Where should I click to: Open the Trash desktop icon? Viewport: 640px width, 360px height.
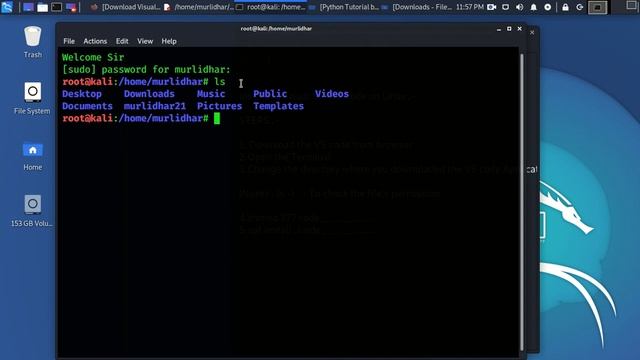[32, 42]
